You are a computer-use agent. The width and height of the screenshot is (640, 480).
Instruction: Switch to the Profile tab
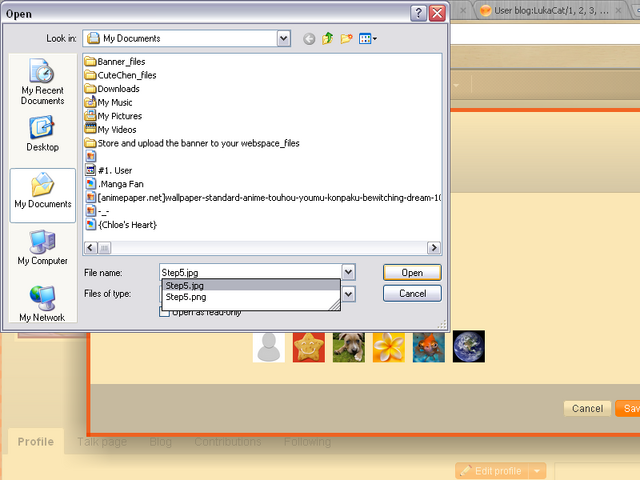pyautogui.click(x=36, y=442)
